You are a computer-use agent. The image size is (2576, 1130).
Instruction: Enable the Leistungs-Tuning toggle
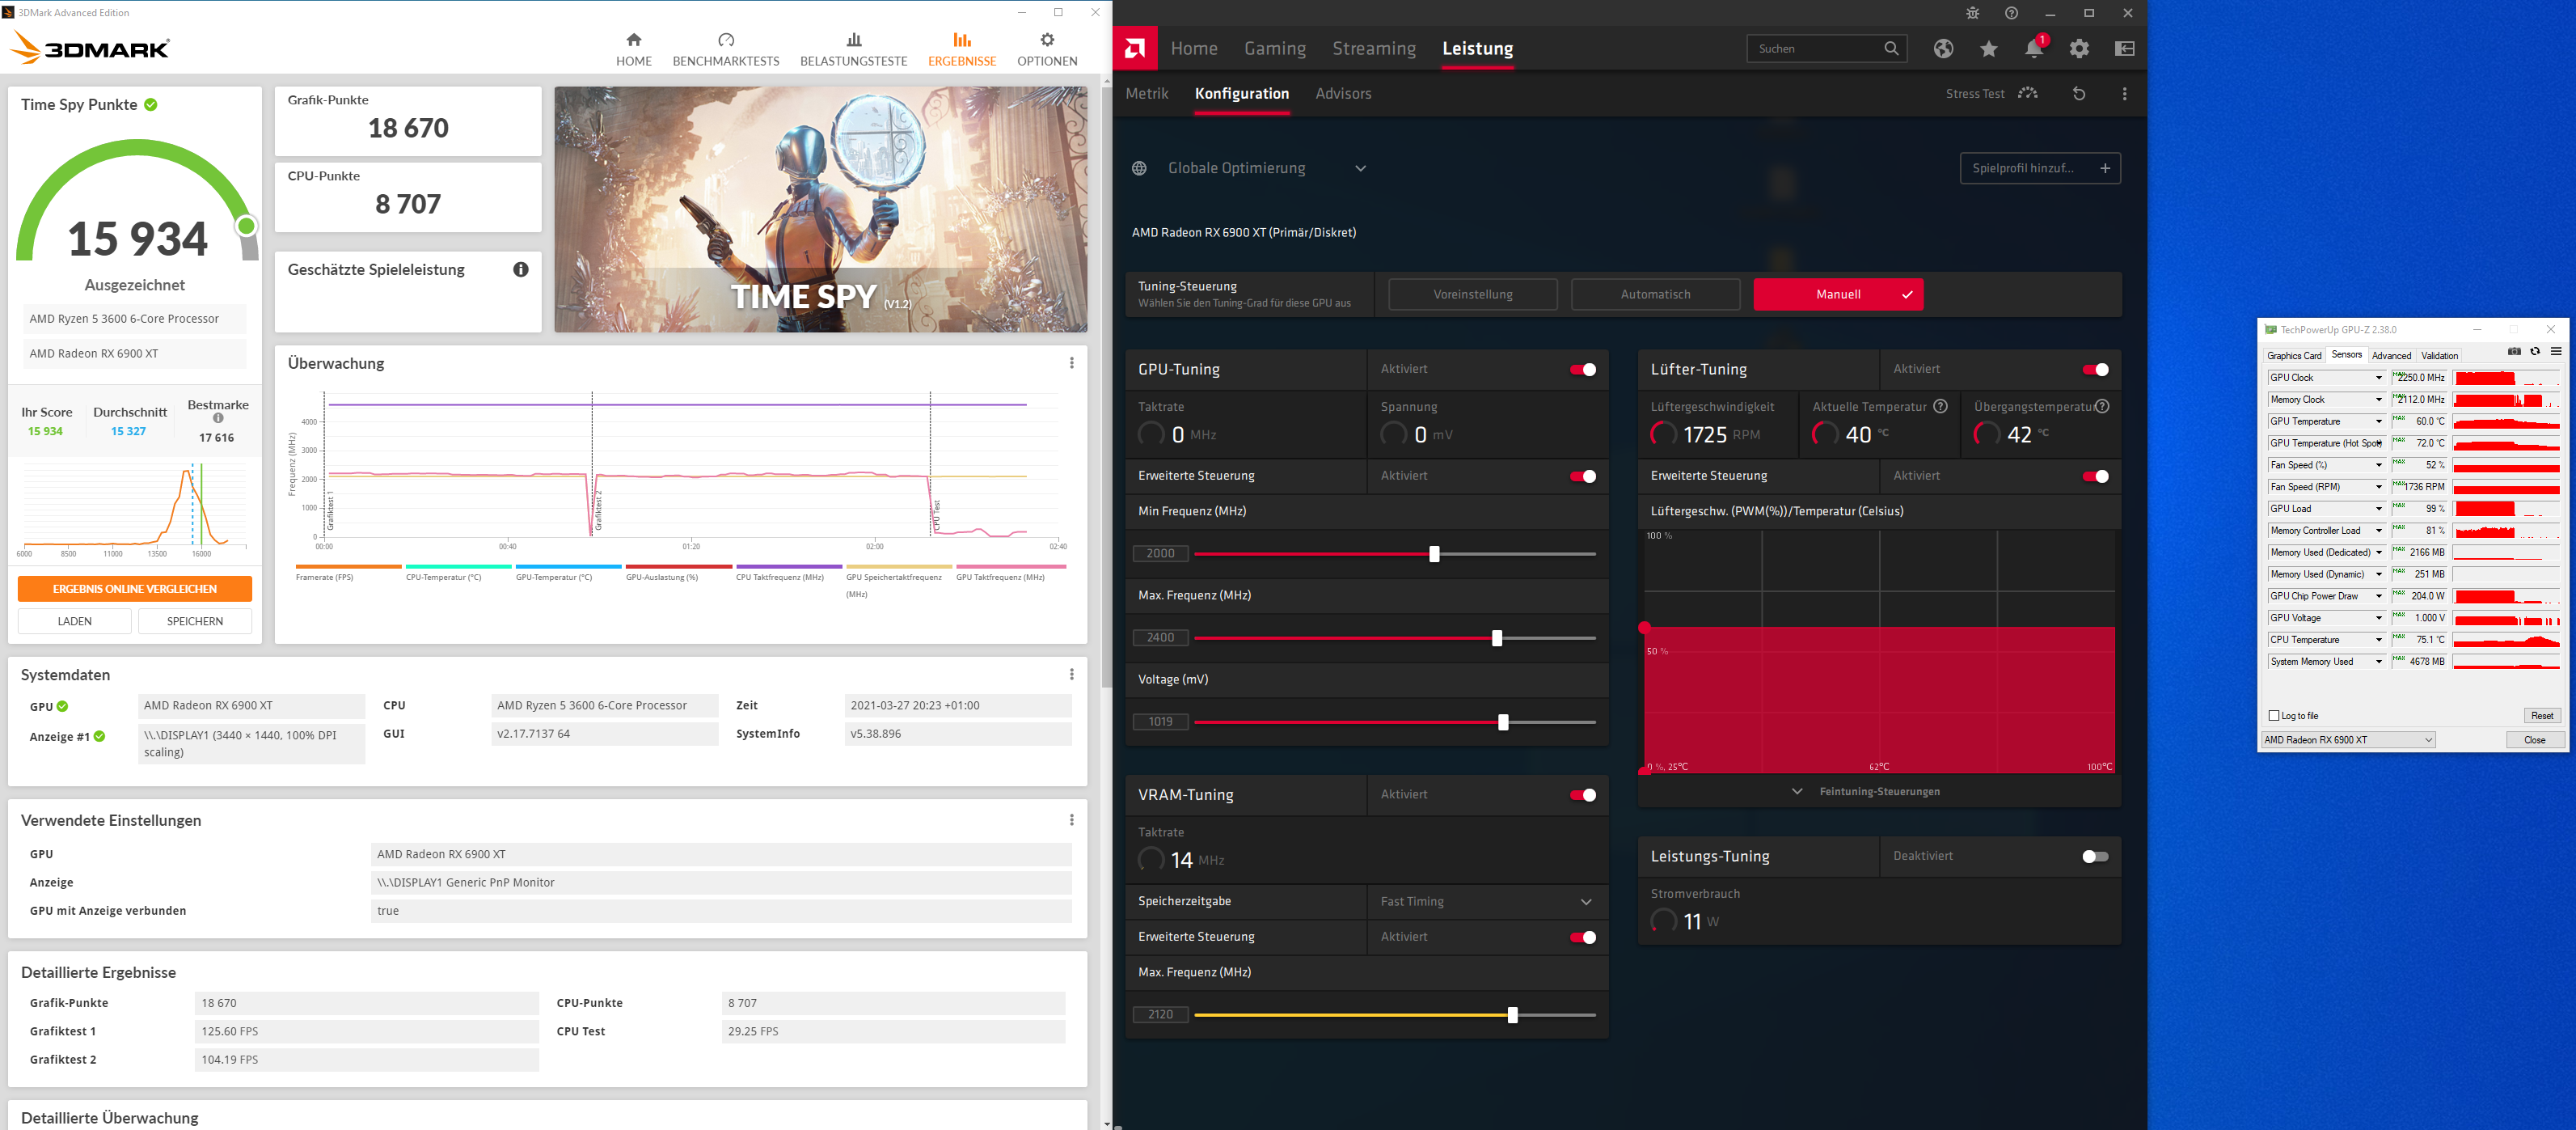pos(2094,857)
